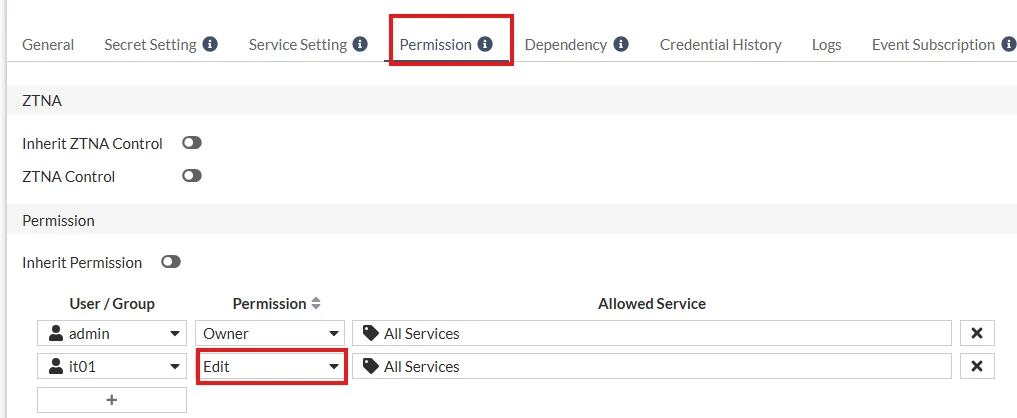Click the info icon beside Event Subscription
Screen dimensions: 1017x418
[x=1009, y=44]
